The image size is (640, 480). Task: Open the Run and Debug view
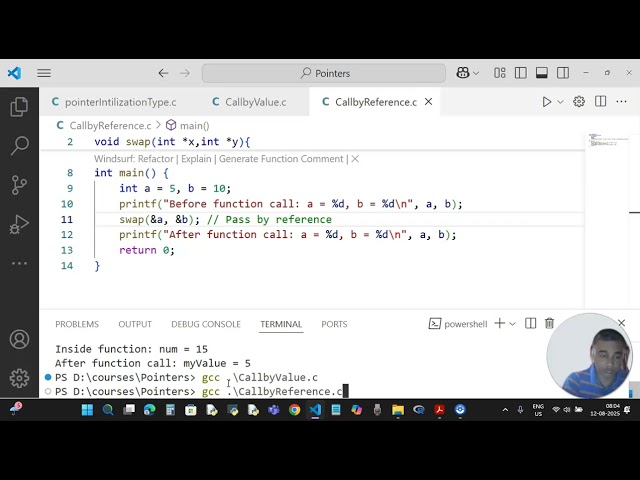tap(19, 224)
